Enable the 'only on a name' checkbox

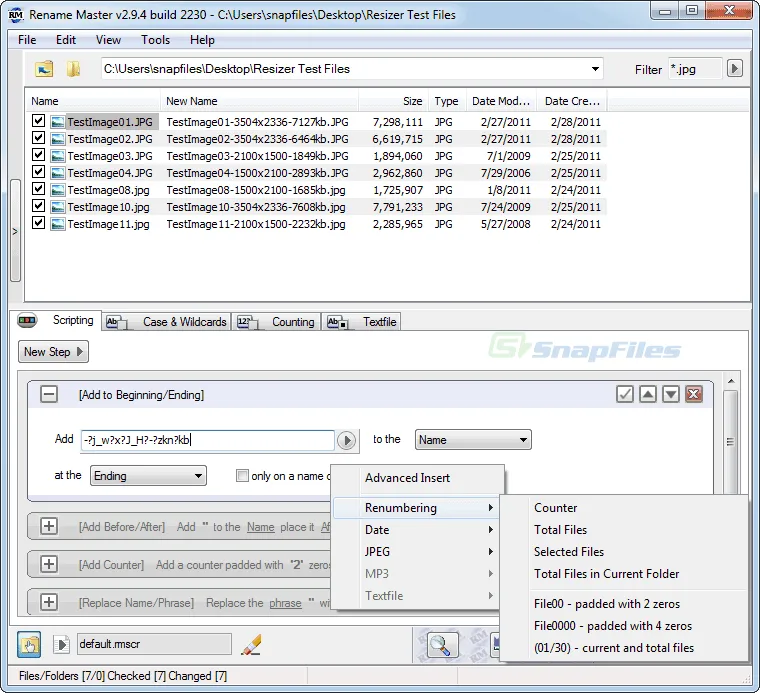(242, 476)
